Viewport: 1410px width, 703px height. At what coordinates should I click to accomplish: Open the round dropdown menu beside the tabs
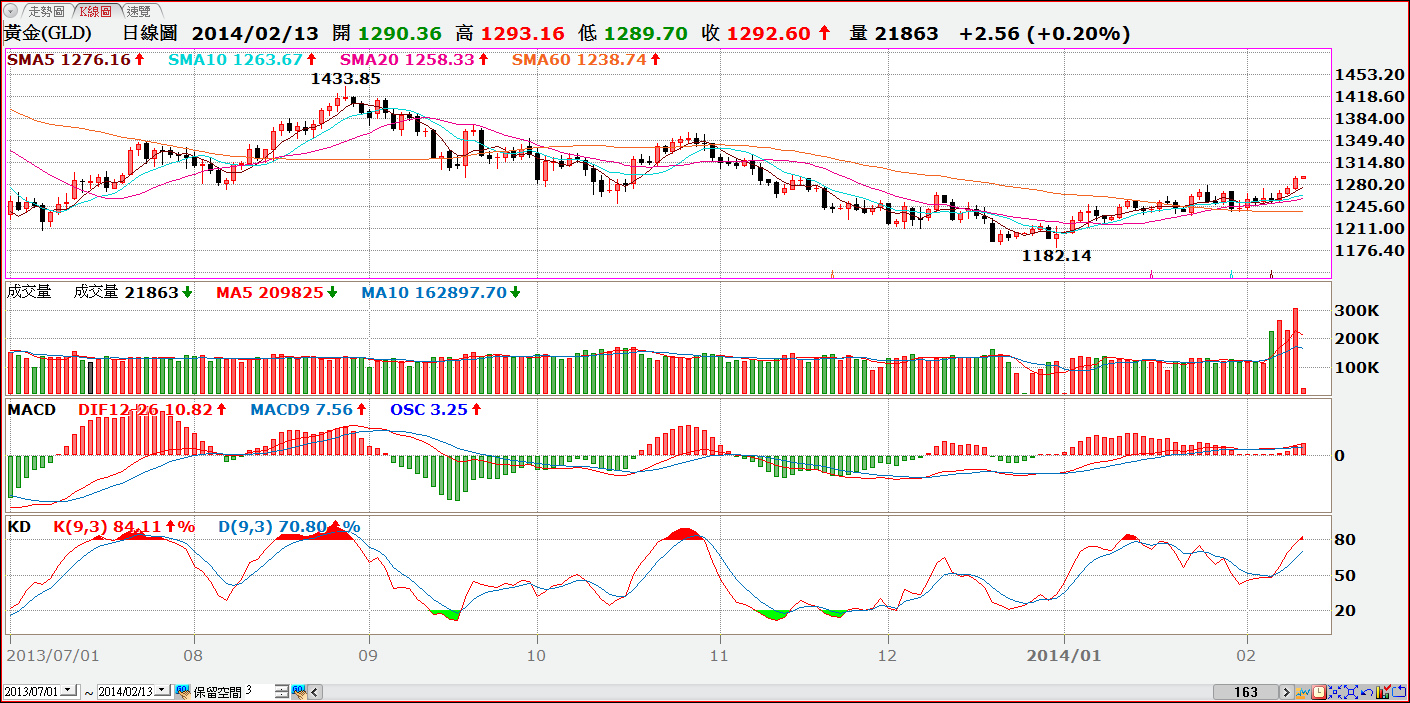tap(11, 10)
